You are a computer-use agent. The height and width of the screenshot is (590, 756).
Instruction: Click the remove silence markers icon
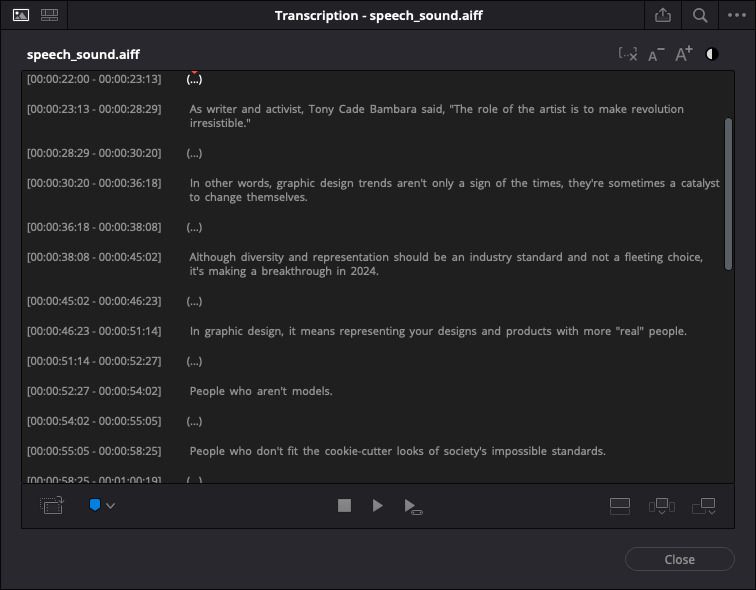628,54
